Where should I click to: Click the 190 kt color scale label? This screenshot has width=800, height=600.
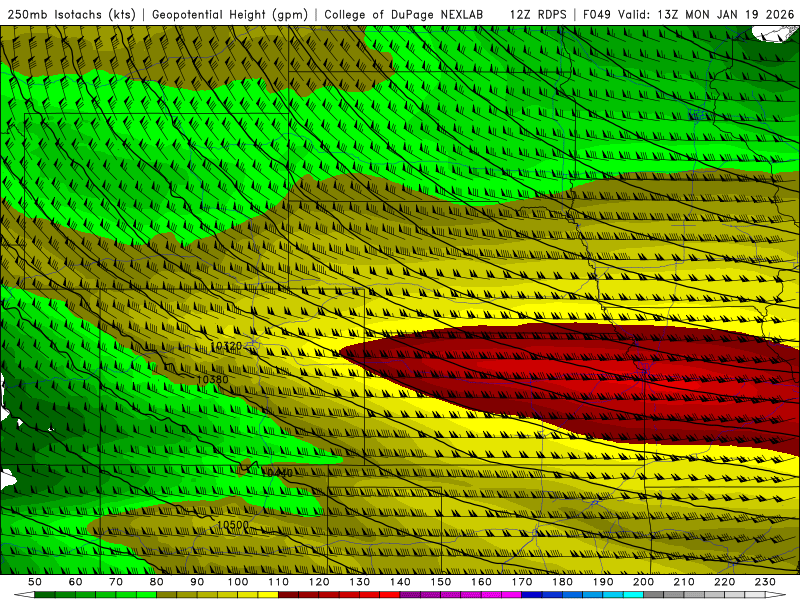click(x=603, y=582)
